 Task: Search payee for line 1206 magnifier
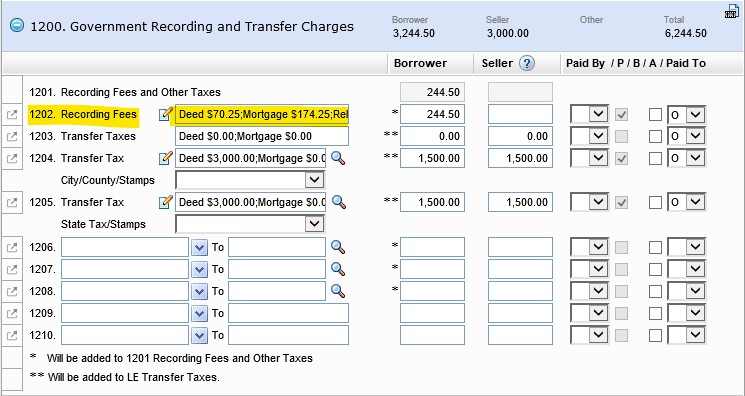[338, 247]
